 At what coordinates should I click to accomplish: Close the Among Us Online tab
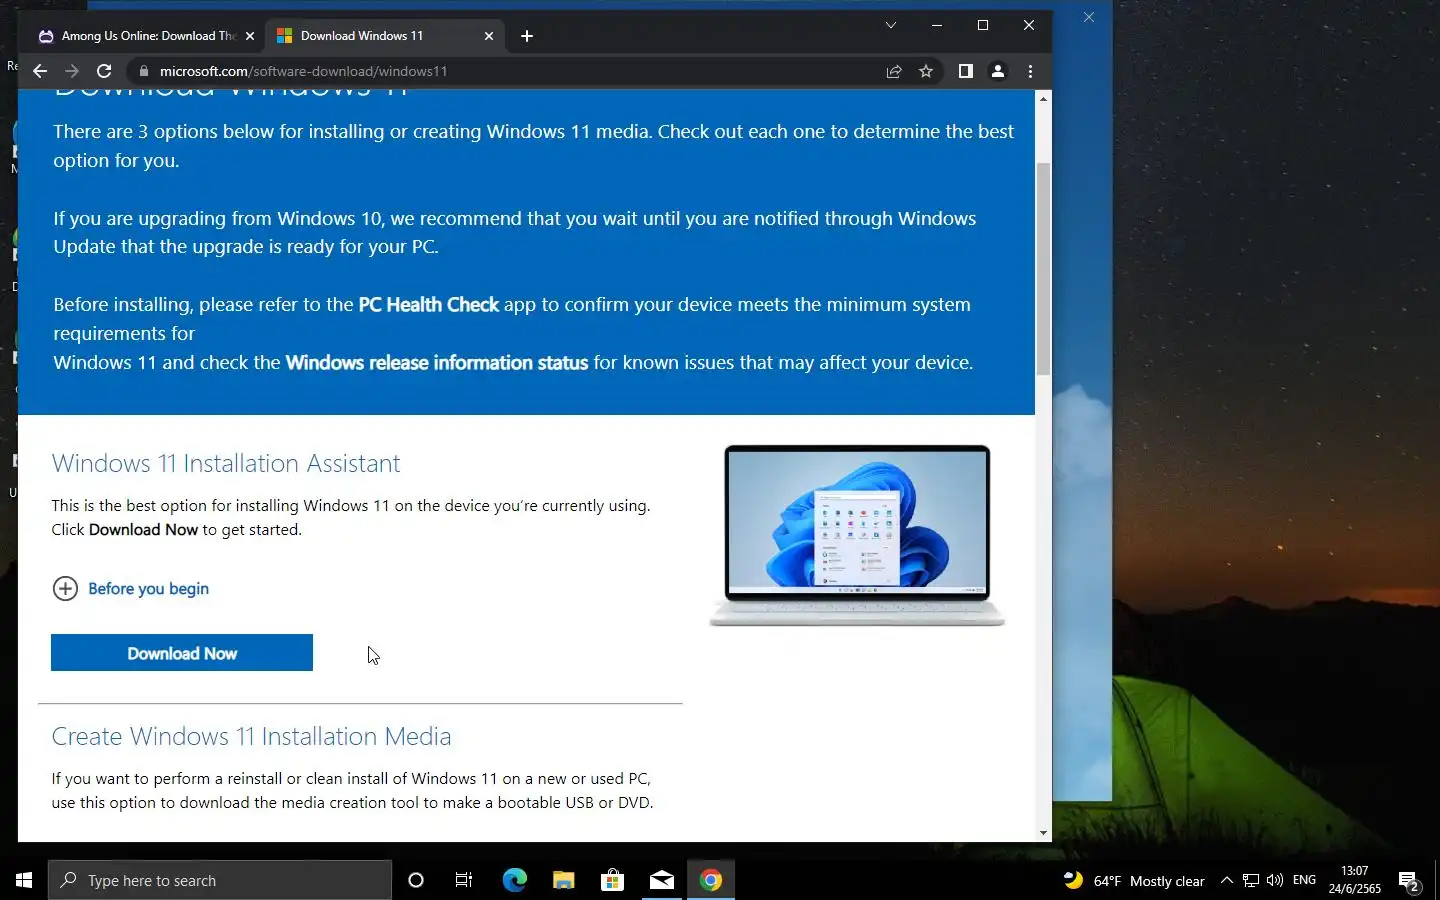tap(250, 36)
